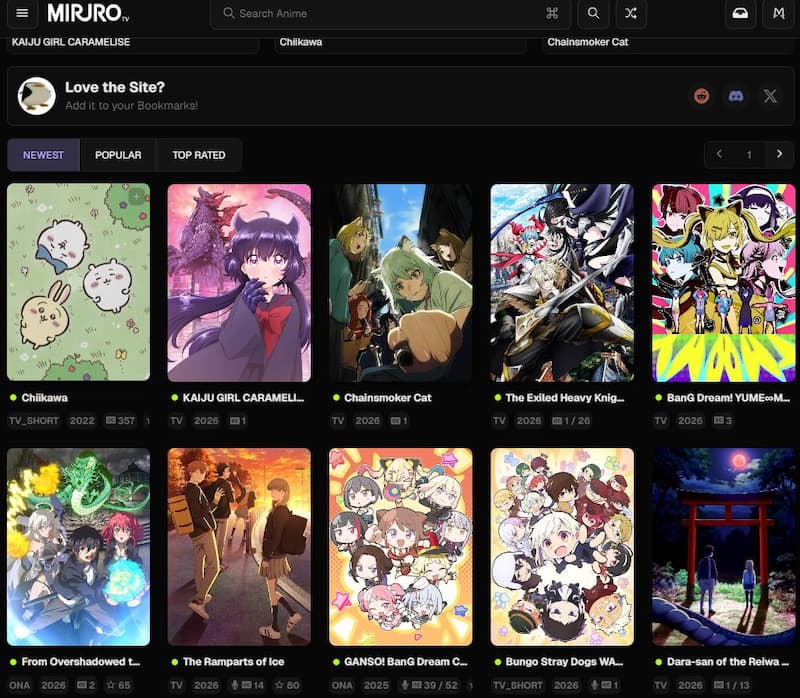Click the GANSO! BanG Dream C... title
This screenshot has width=800, height=698.
406,662
